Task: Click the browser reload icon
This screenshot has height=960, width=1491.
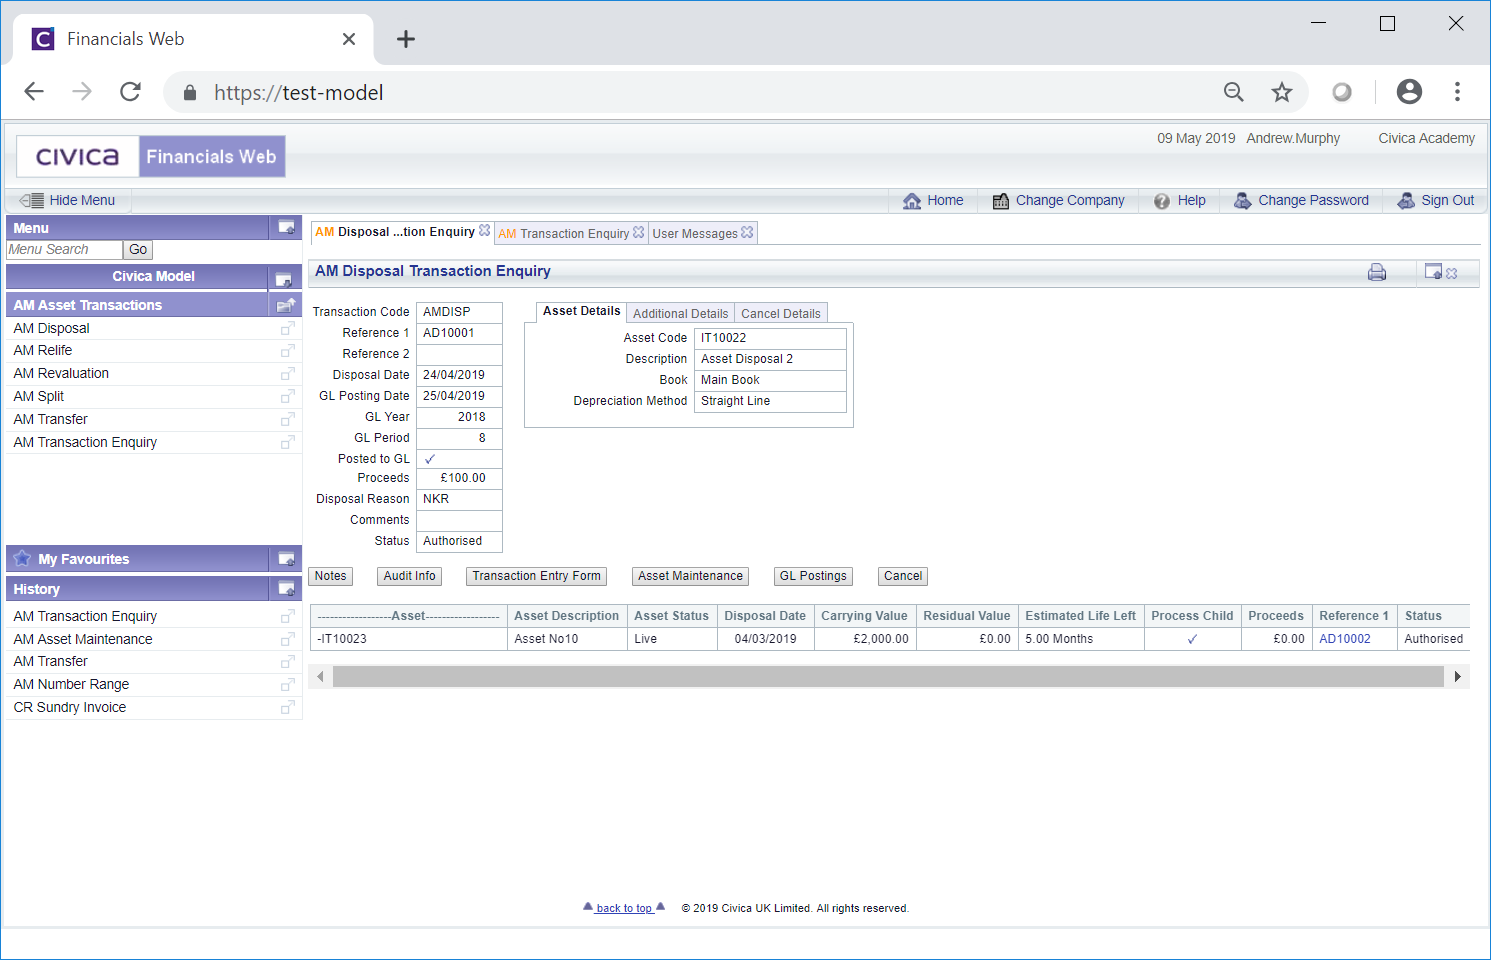Action: 130,92
